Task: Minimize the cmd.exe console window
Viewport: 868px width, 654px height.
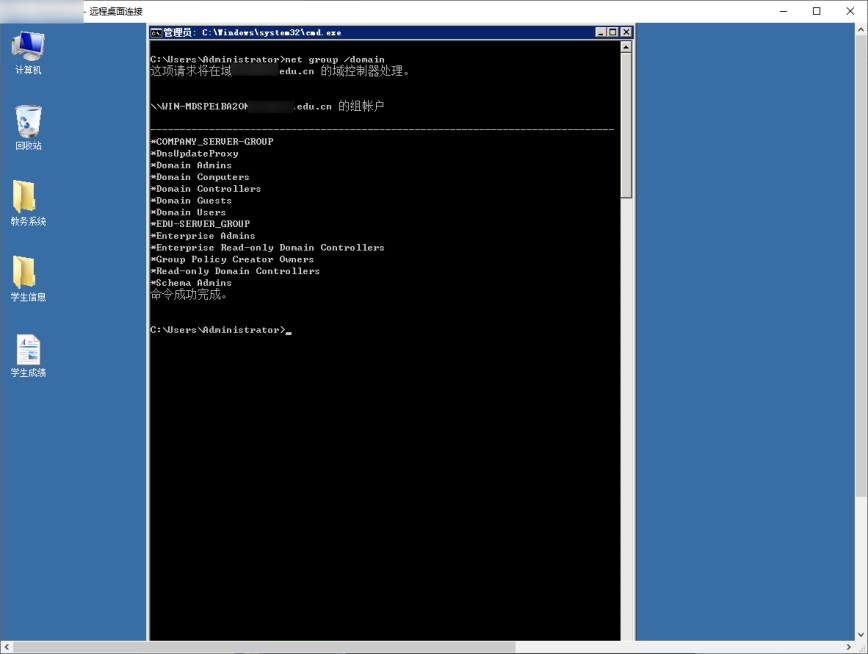Action: click(601, 32)
